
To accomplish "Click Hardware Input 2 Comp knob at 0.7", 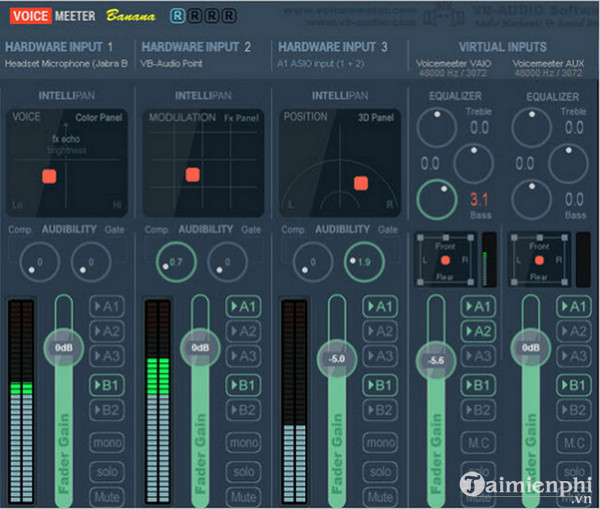I will click(176, 262).
